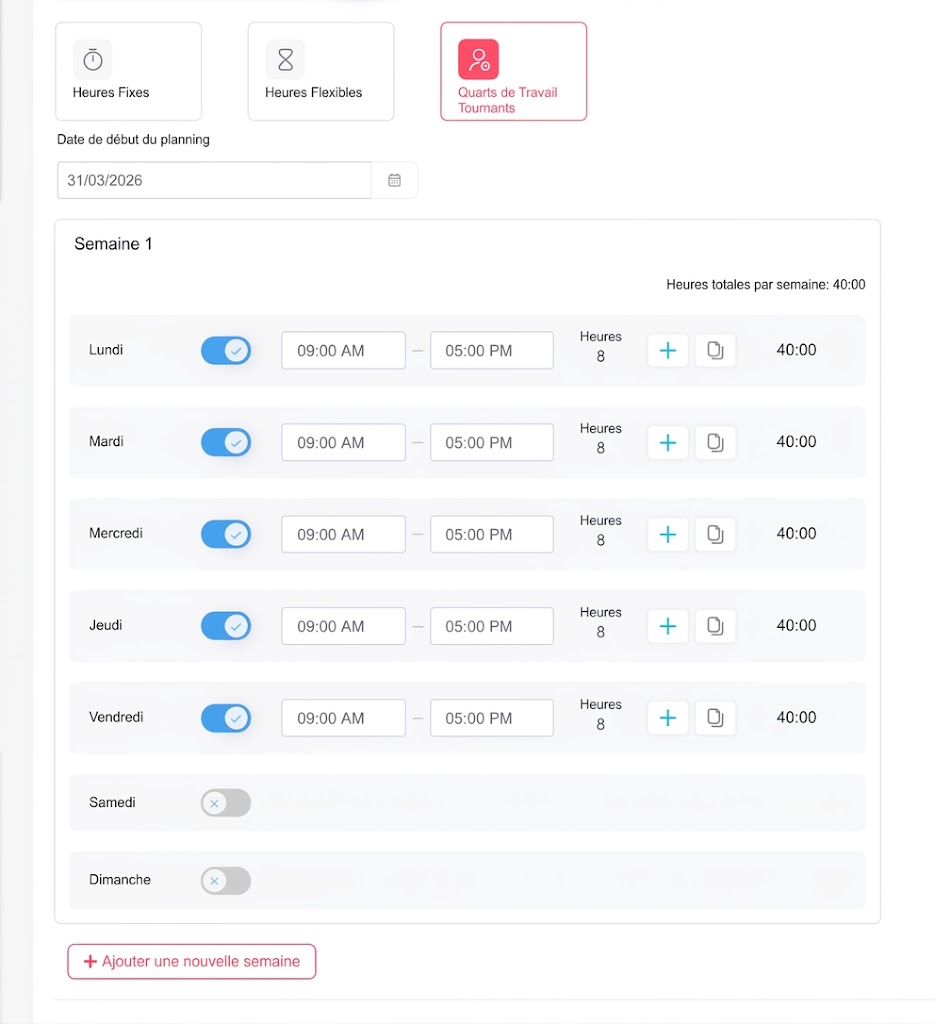This screenshot has width=935, height=1024.
Task: Click the Semaine 1 heading
Action: click(113, 244)
